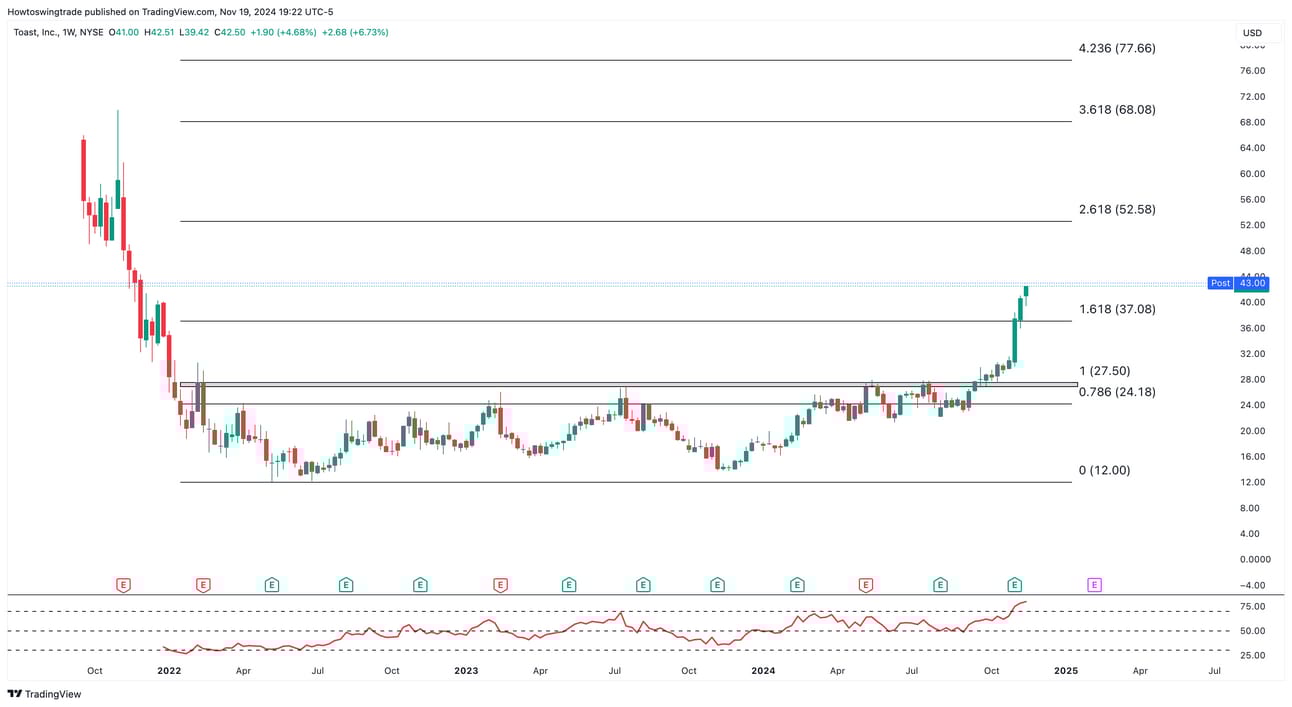Screen dimensions: 1292x707
Task: Select the 3.618 (68.08) Fibonacci label
Action: tap(1117, 110)
